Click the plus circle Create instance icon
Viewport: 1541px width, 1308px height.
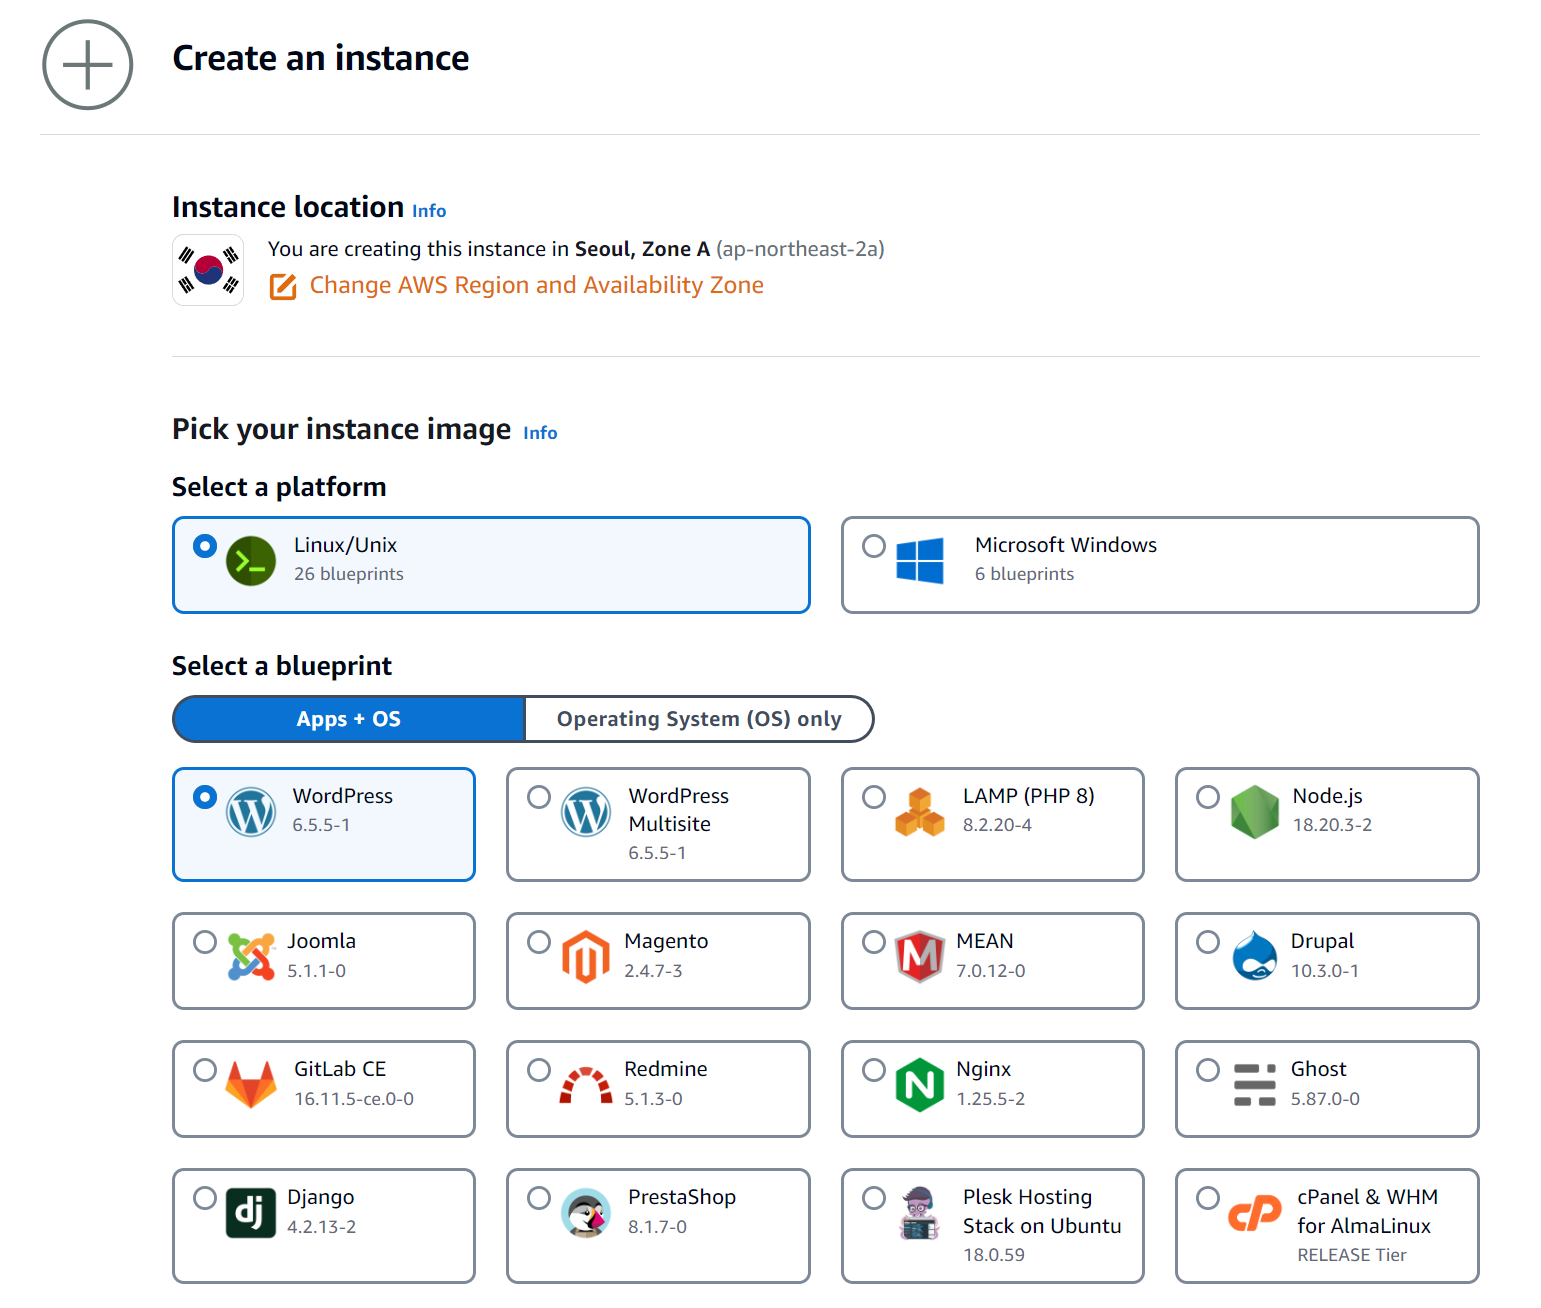[88, 65]
